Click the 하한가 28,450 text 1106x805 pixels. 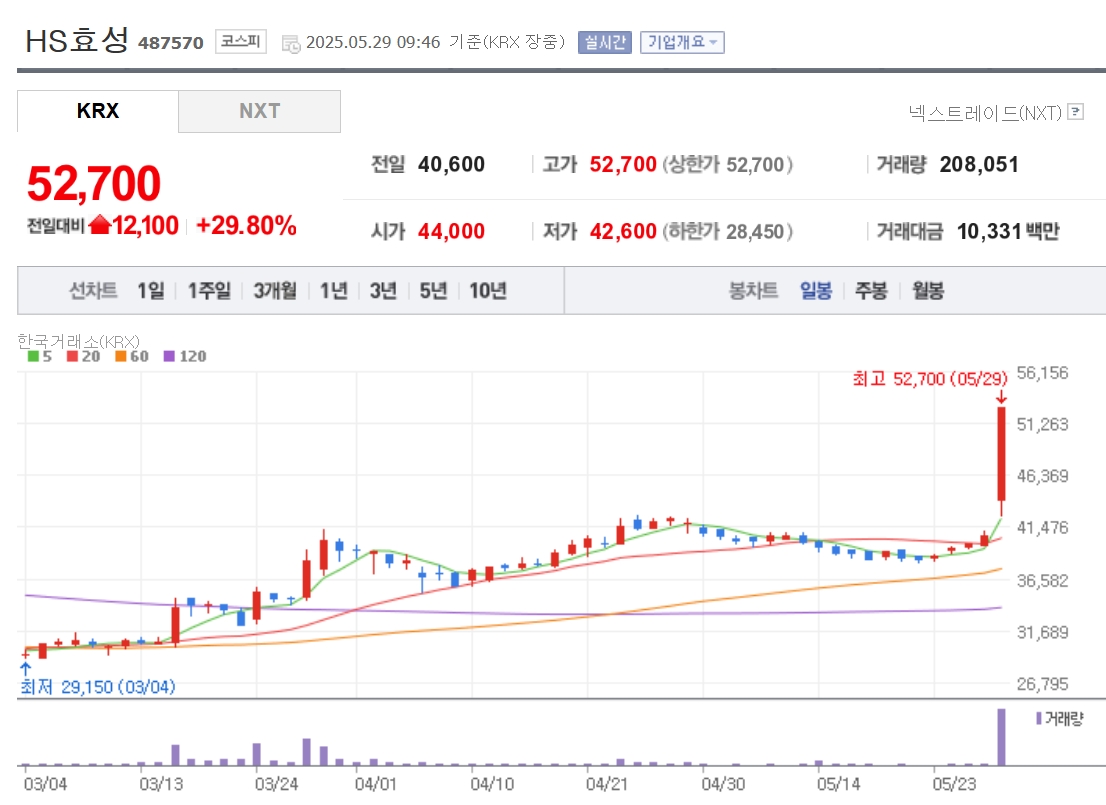727,231
